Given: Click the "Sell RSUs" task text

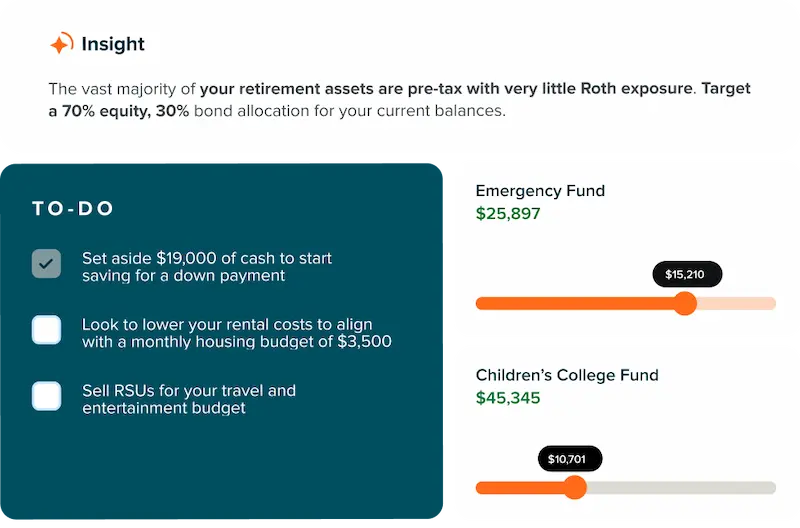Looking at the screenshot, I should [x=188, y=398].
